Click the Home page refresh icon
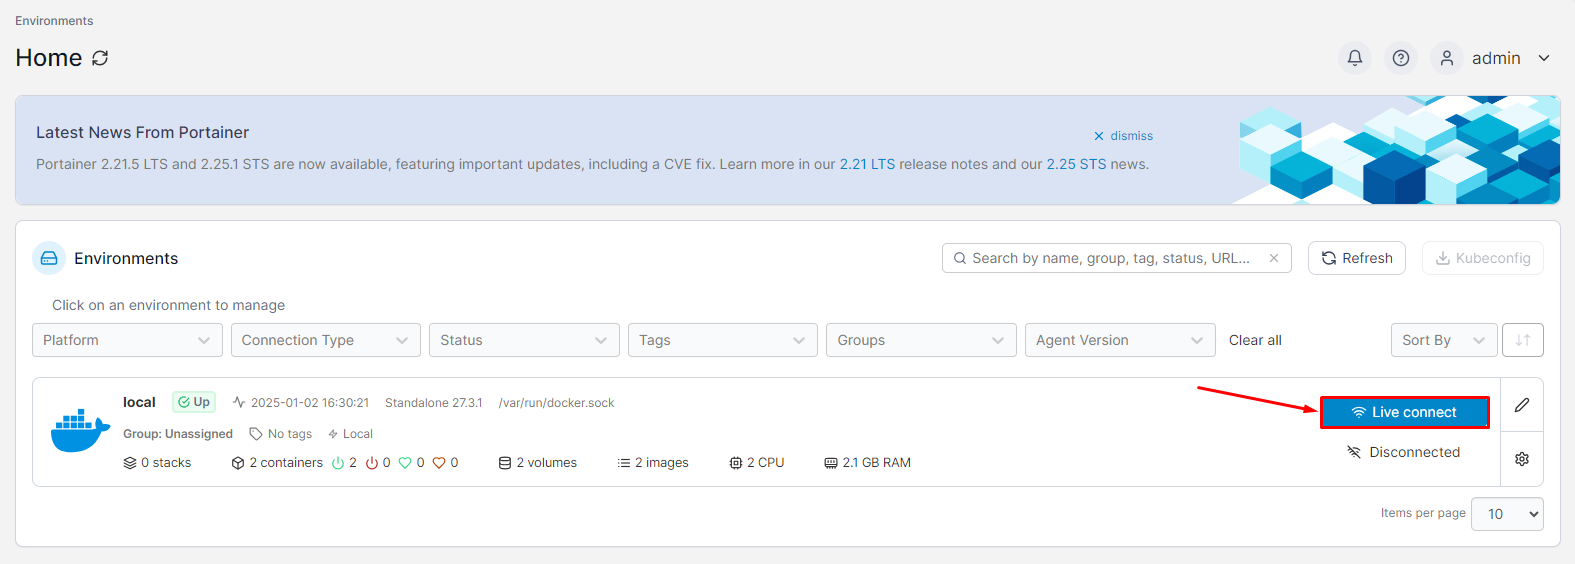Viewport: 1575px width, 564px height. pos(100,58)
